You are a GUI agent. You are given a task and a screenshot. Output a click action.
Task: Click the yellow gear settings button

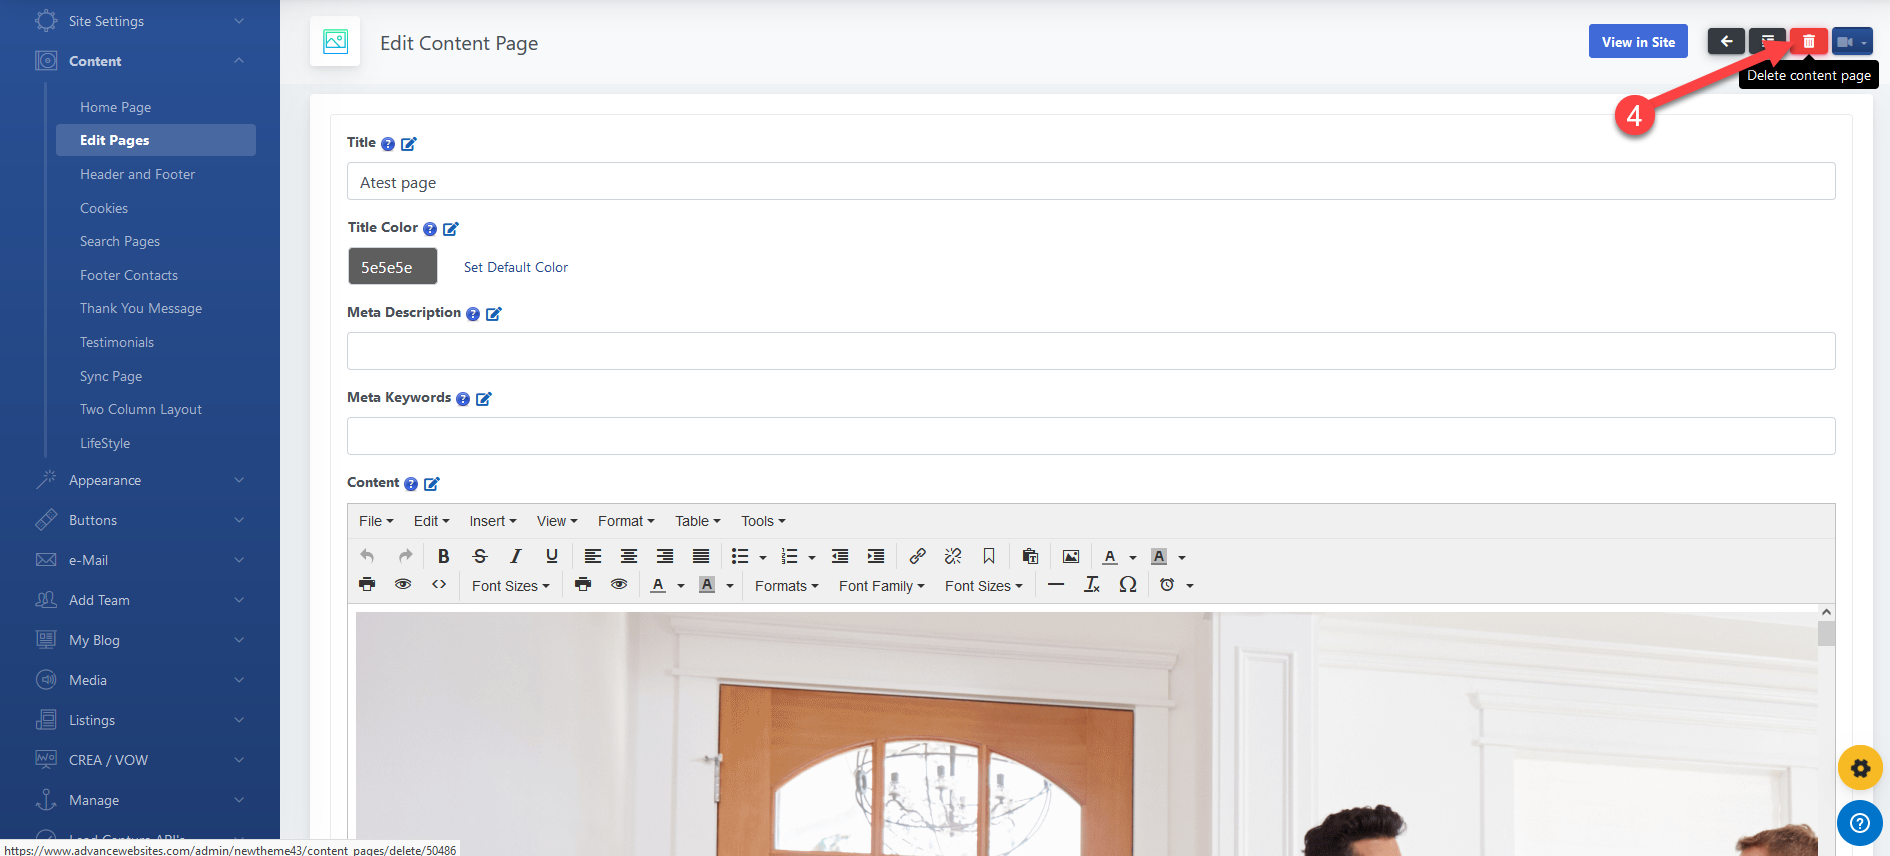pyautogui.click(x=1860, y=768)
